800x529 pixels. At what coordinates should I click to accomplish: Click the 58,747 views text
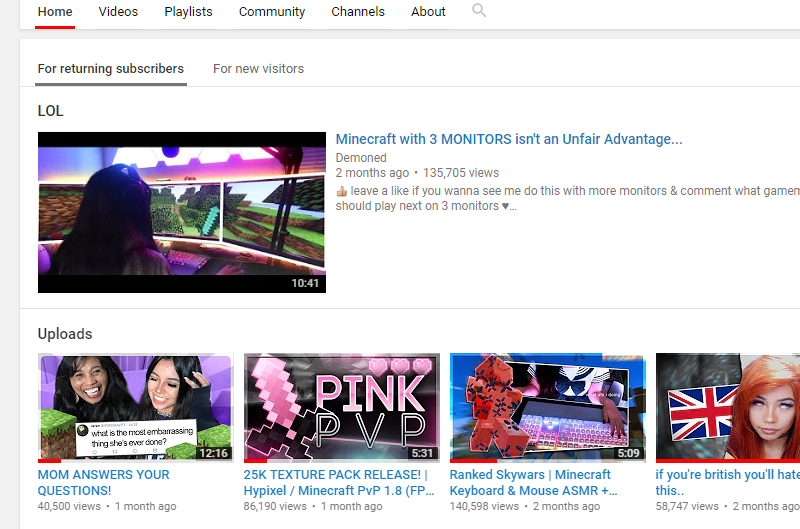coord(687,507)
